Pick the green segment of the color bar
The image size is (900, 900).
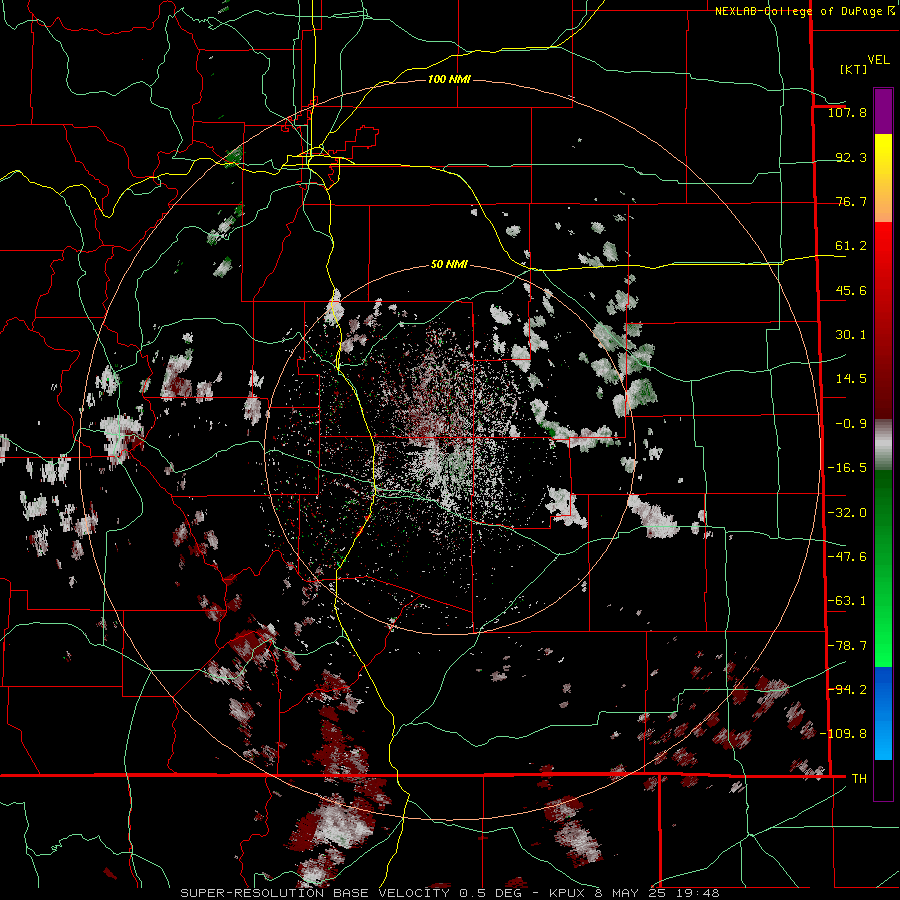[x=883, y=568]
